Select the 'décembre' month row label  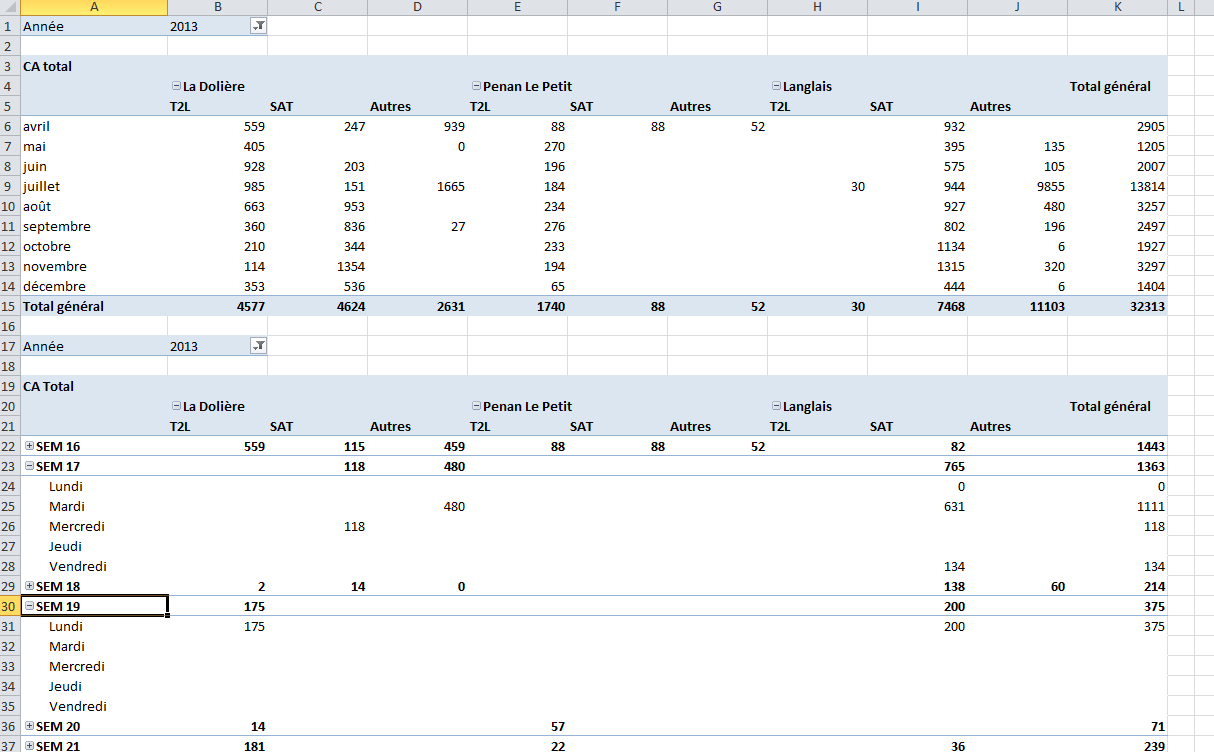[55, 286]
